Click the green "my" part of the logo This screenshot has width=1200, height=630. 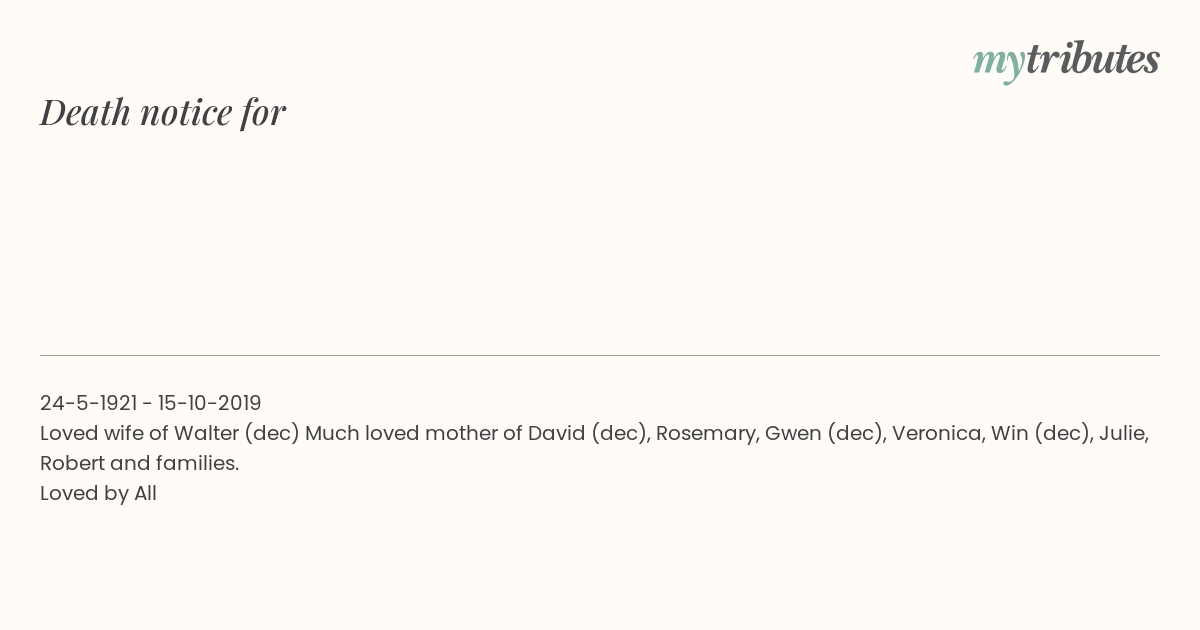click(998, 62)
